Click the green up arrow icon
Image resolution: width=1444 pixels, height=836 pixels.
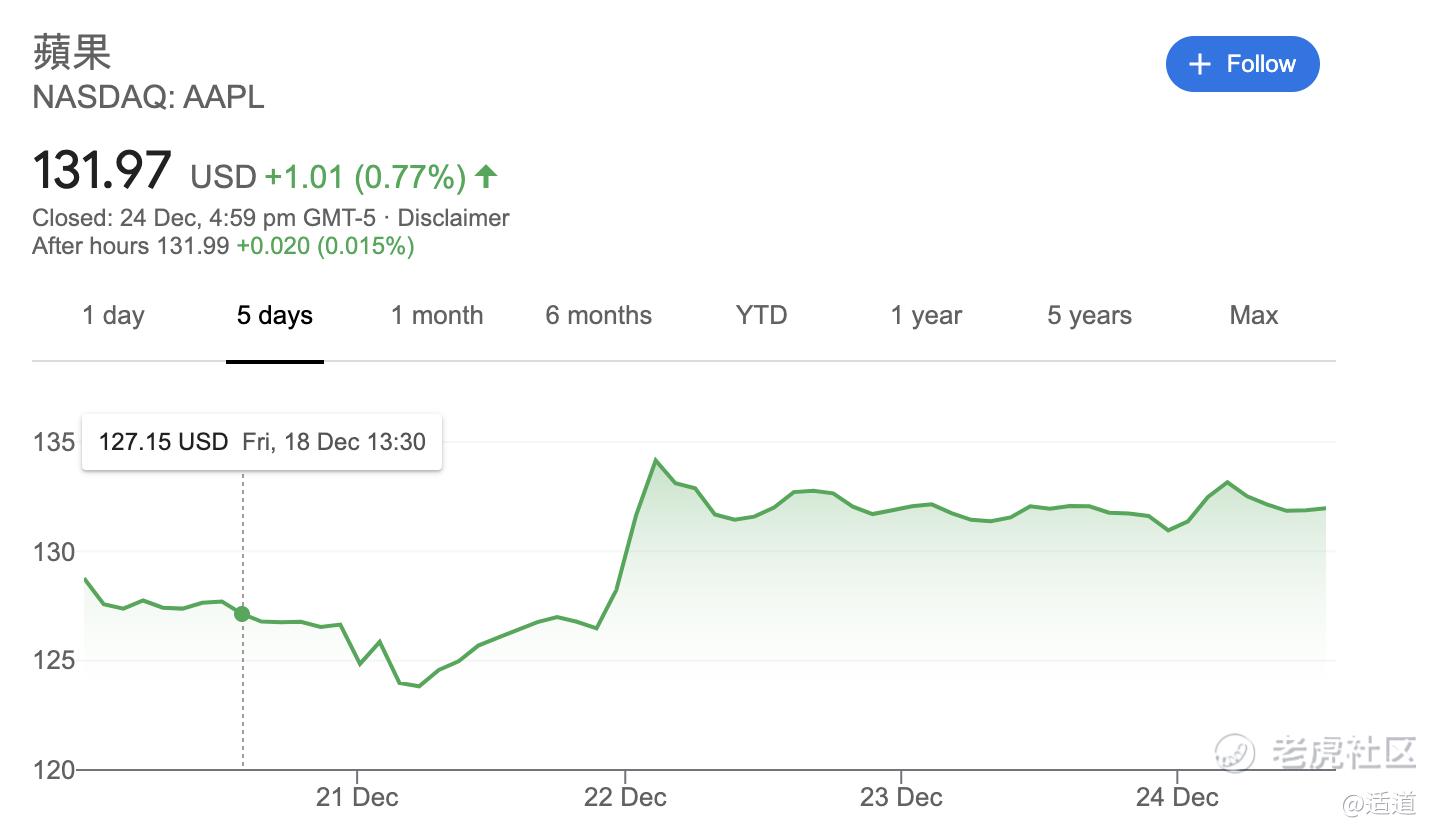(x=486, y=177)
